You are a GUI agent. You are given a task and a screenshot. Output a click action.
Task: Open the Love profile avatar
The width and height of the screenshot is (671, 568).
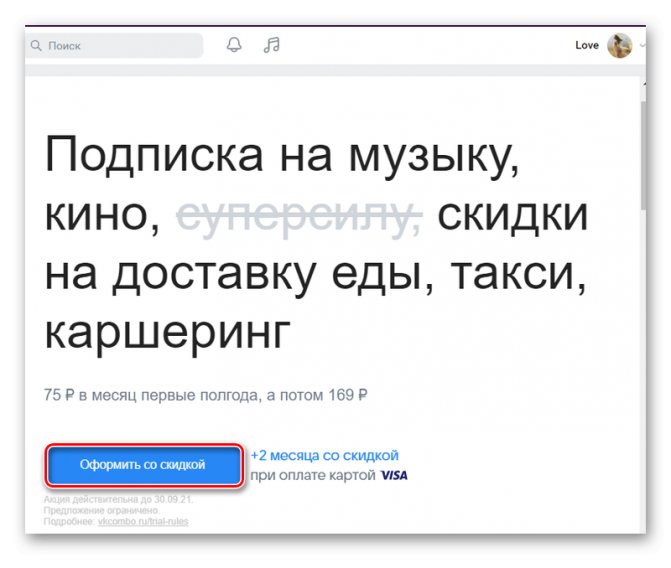coord(619,45)
